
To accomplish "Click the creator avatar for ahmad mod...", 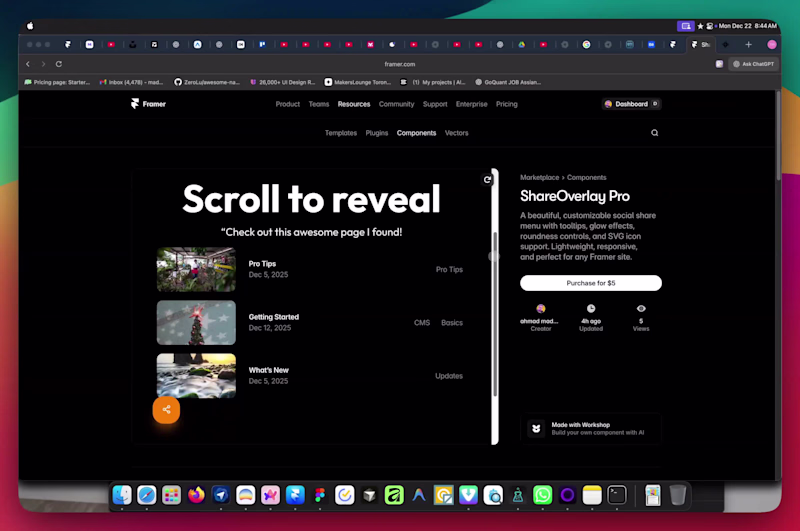I will pos(541,309).
